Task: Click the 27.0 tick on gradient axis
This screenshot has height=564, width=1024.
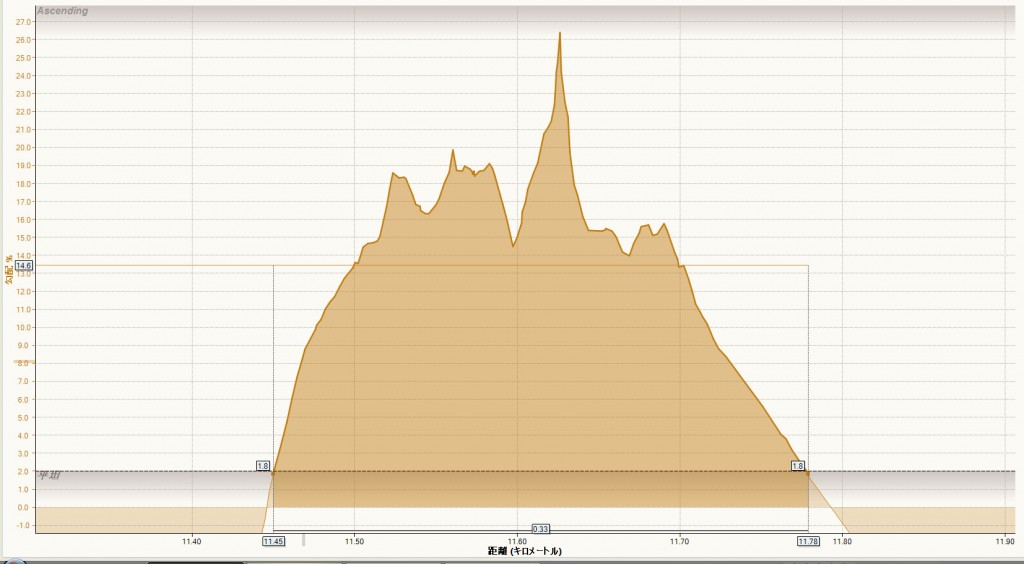Action: [x=24, y=21]
